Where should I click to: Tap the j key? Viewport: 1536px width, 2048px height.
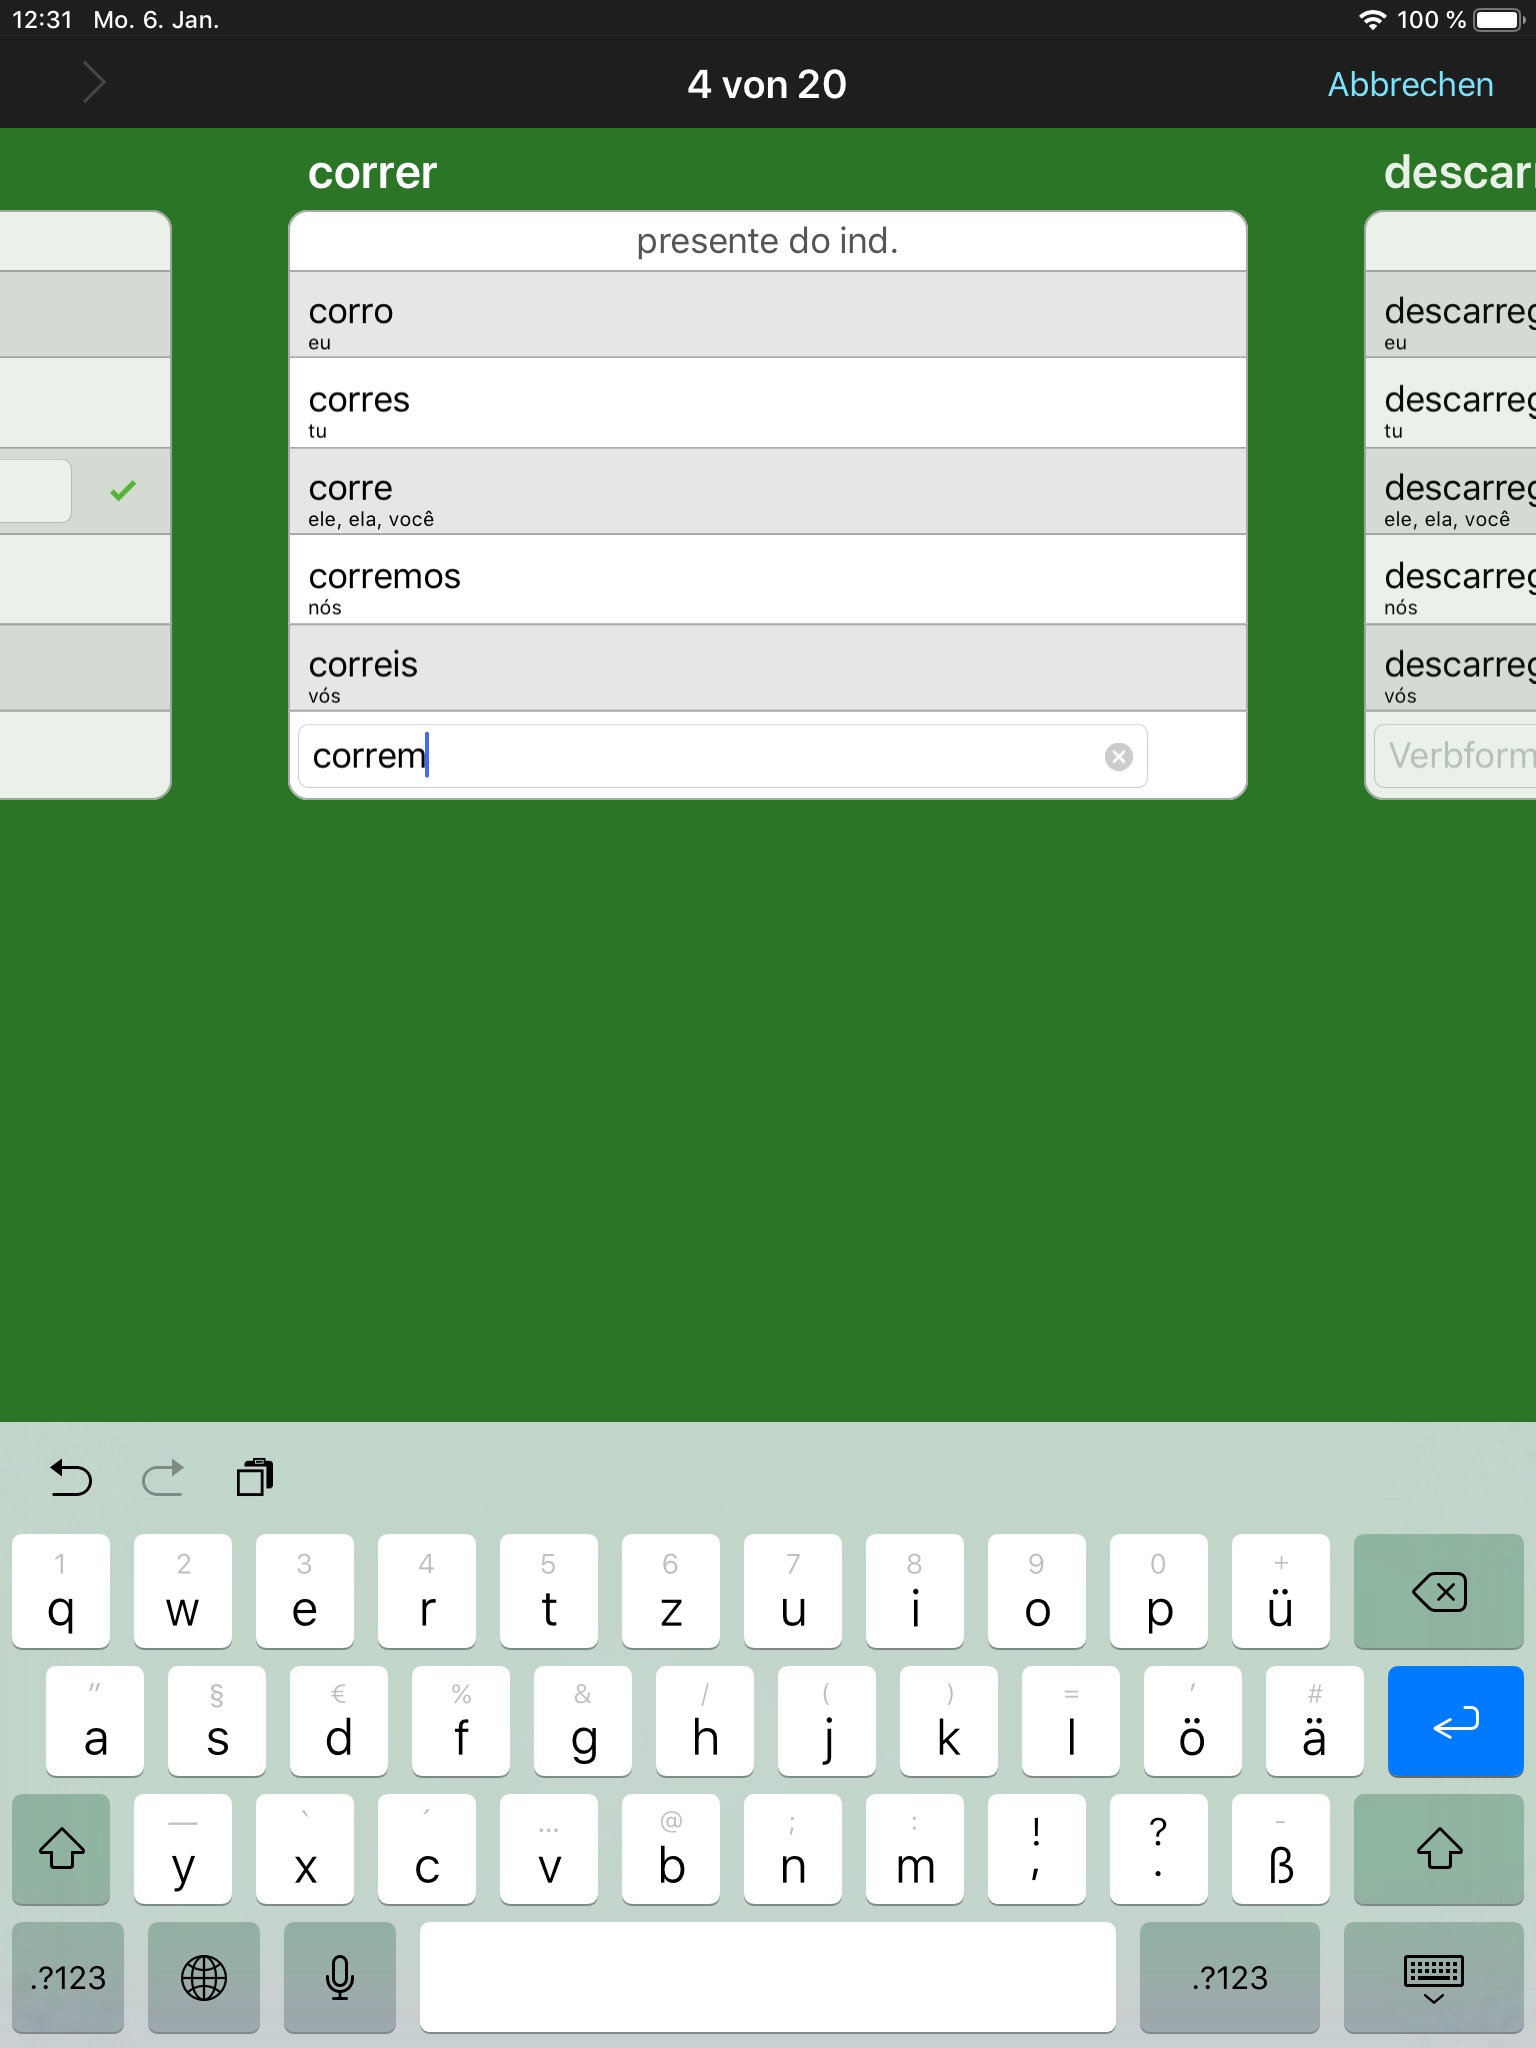click(x=827, y=1721)
